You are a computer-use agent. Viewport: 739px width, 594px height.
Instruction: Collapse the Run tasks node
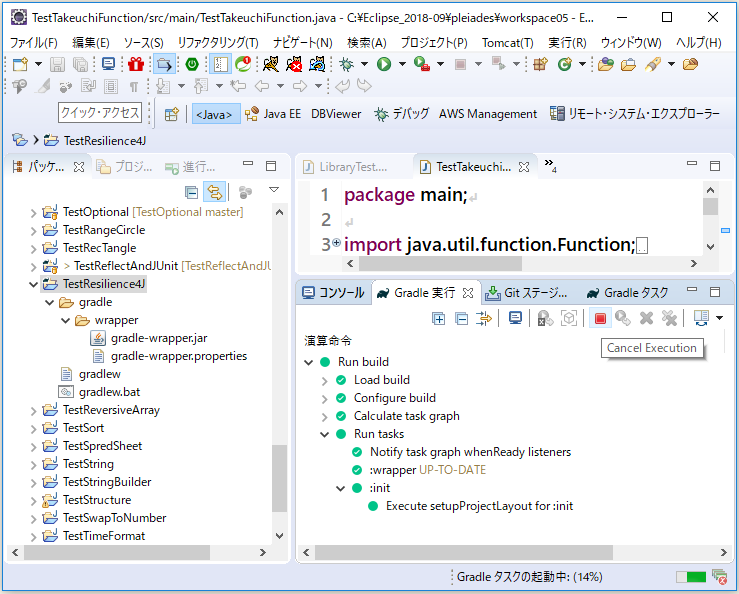coord(324,434)
